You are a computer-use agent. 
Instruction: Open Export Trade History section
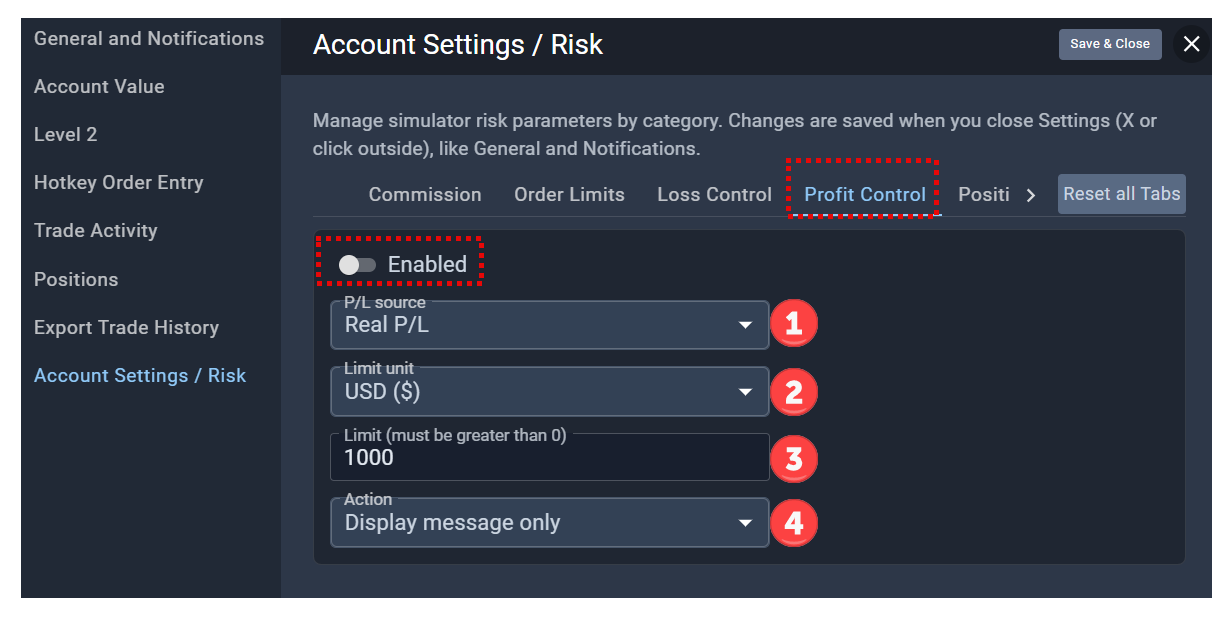(x=126, y=327)
